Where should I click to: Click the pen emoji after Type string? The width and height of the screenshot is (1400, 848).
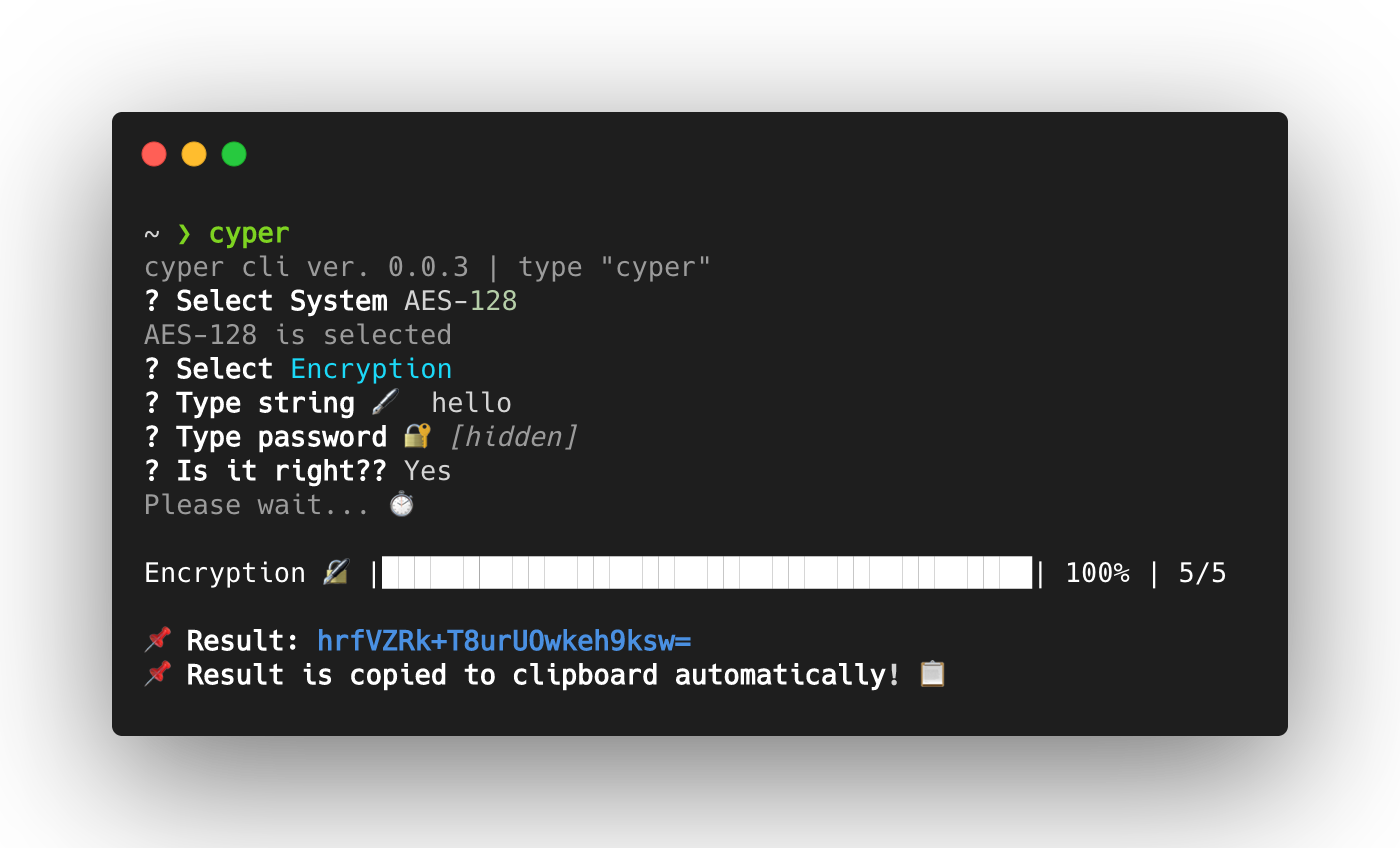point(385,402)
